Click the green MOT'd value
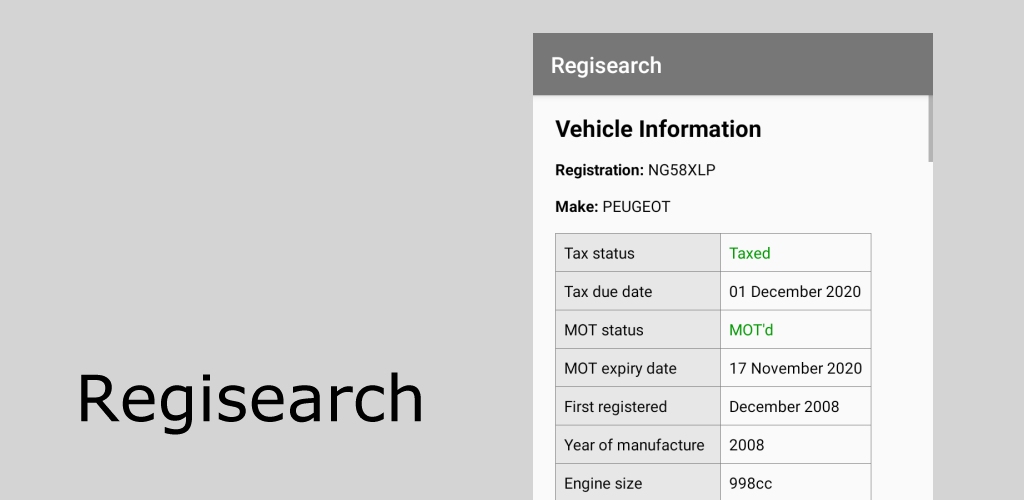This screenshot has height=500, width=1024. tap(751, 330)
